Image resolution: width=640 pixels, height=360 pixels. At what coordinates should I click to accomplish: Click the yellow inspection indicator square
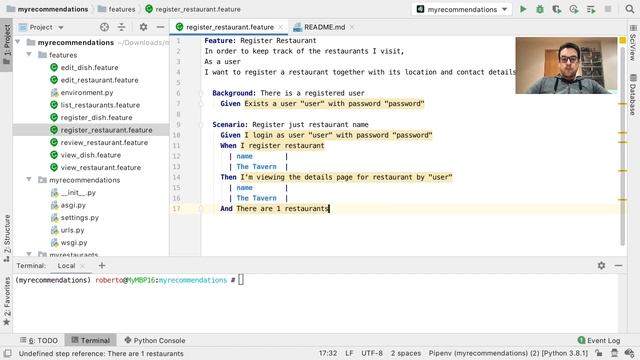(622, 40)
